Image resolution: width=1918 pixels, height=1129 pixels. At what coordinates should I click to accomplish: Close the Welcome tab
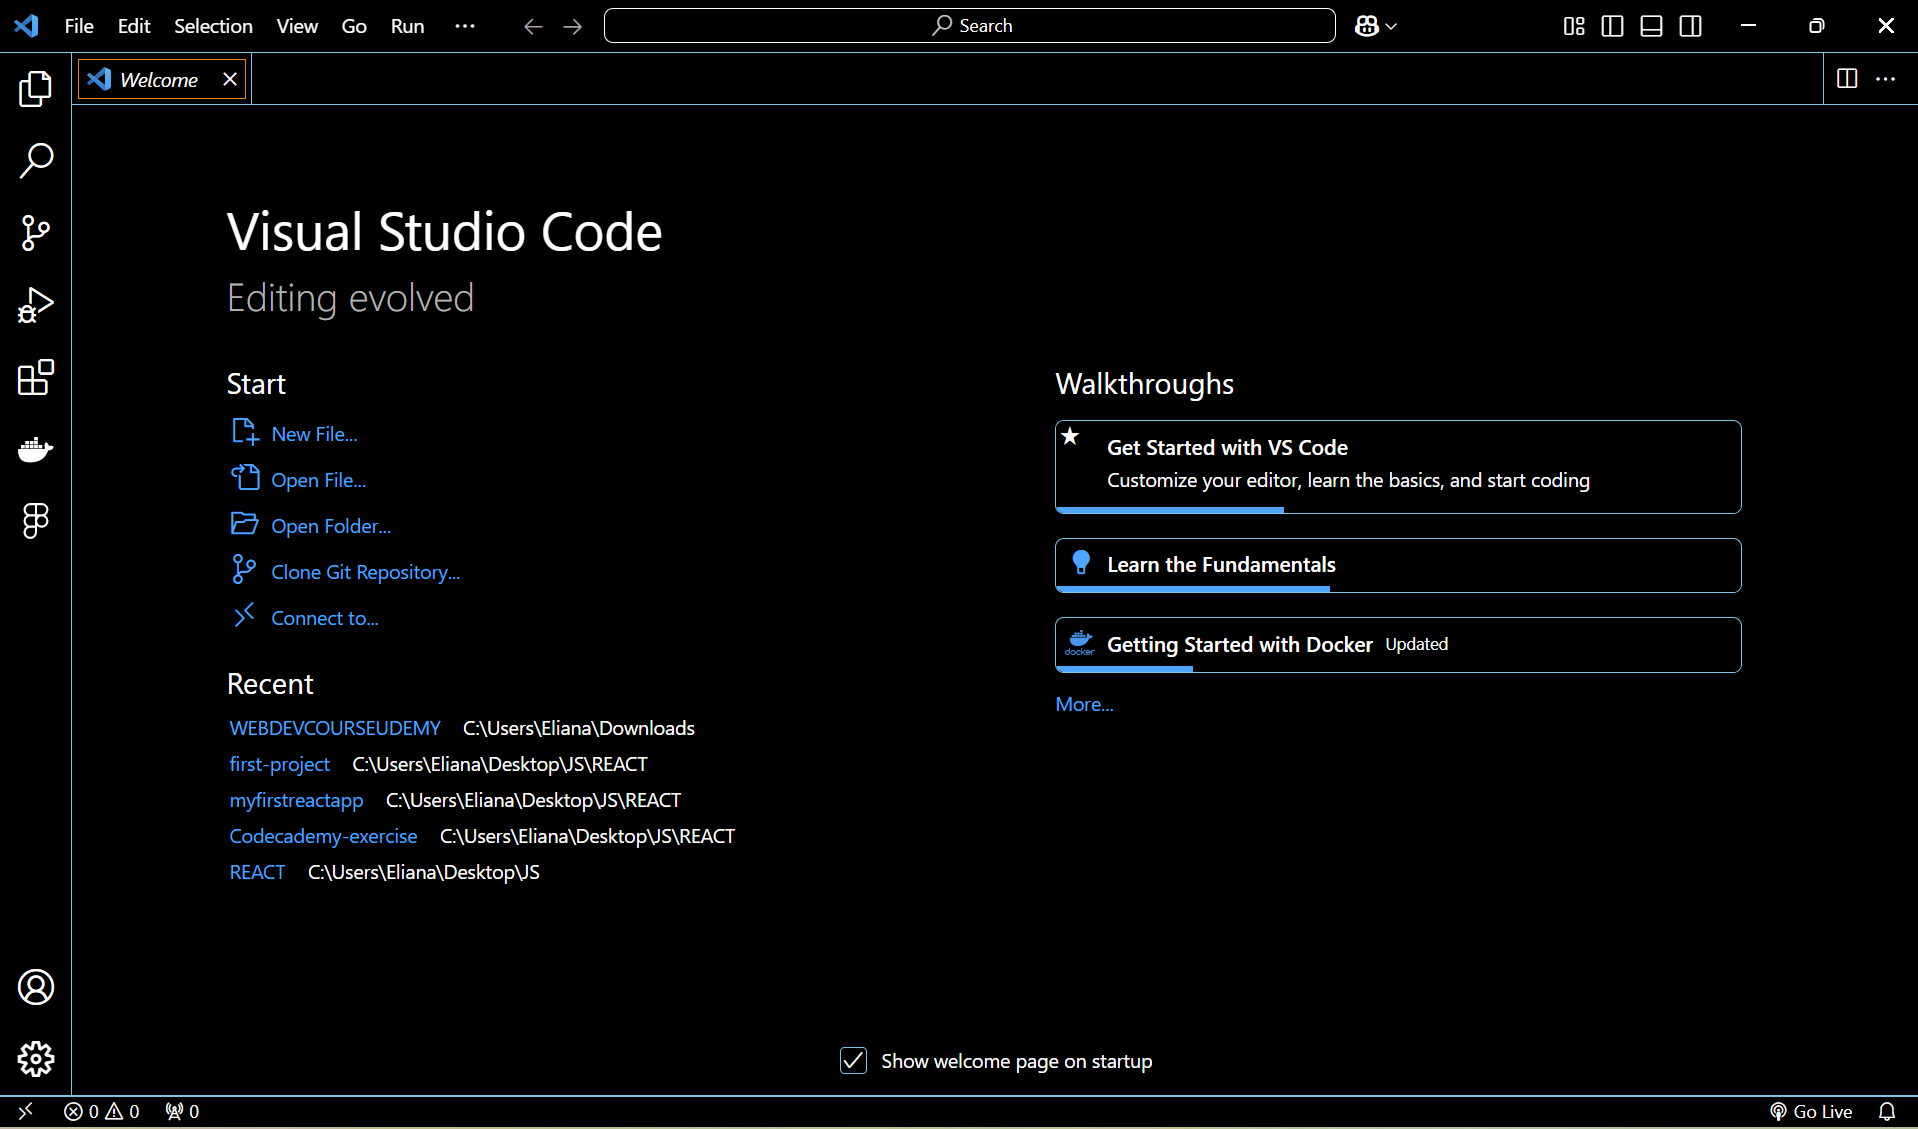(x=229, y=79)
